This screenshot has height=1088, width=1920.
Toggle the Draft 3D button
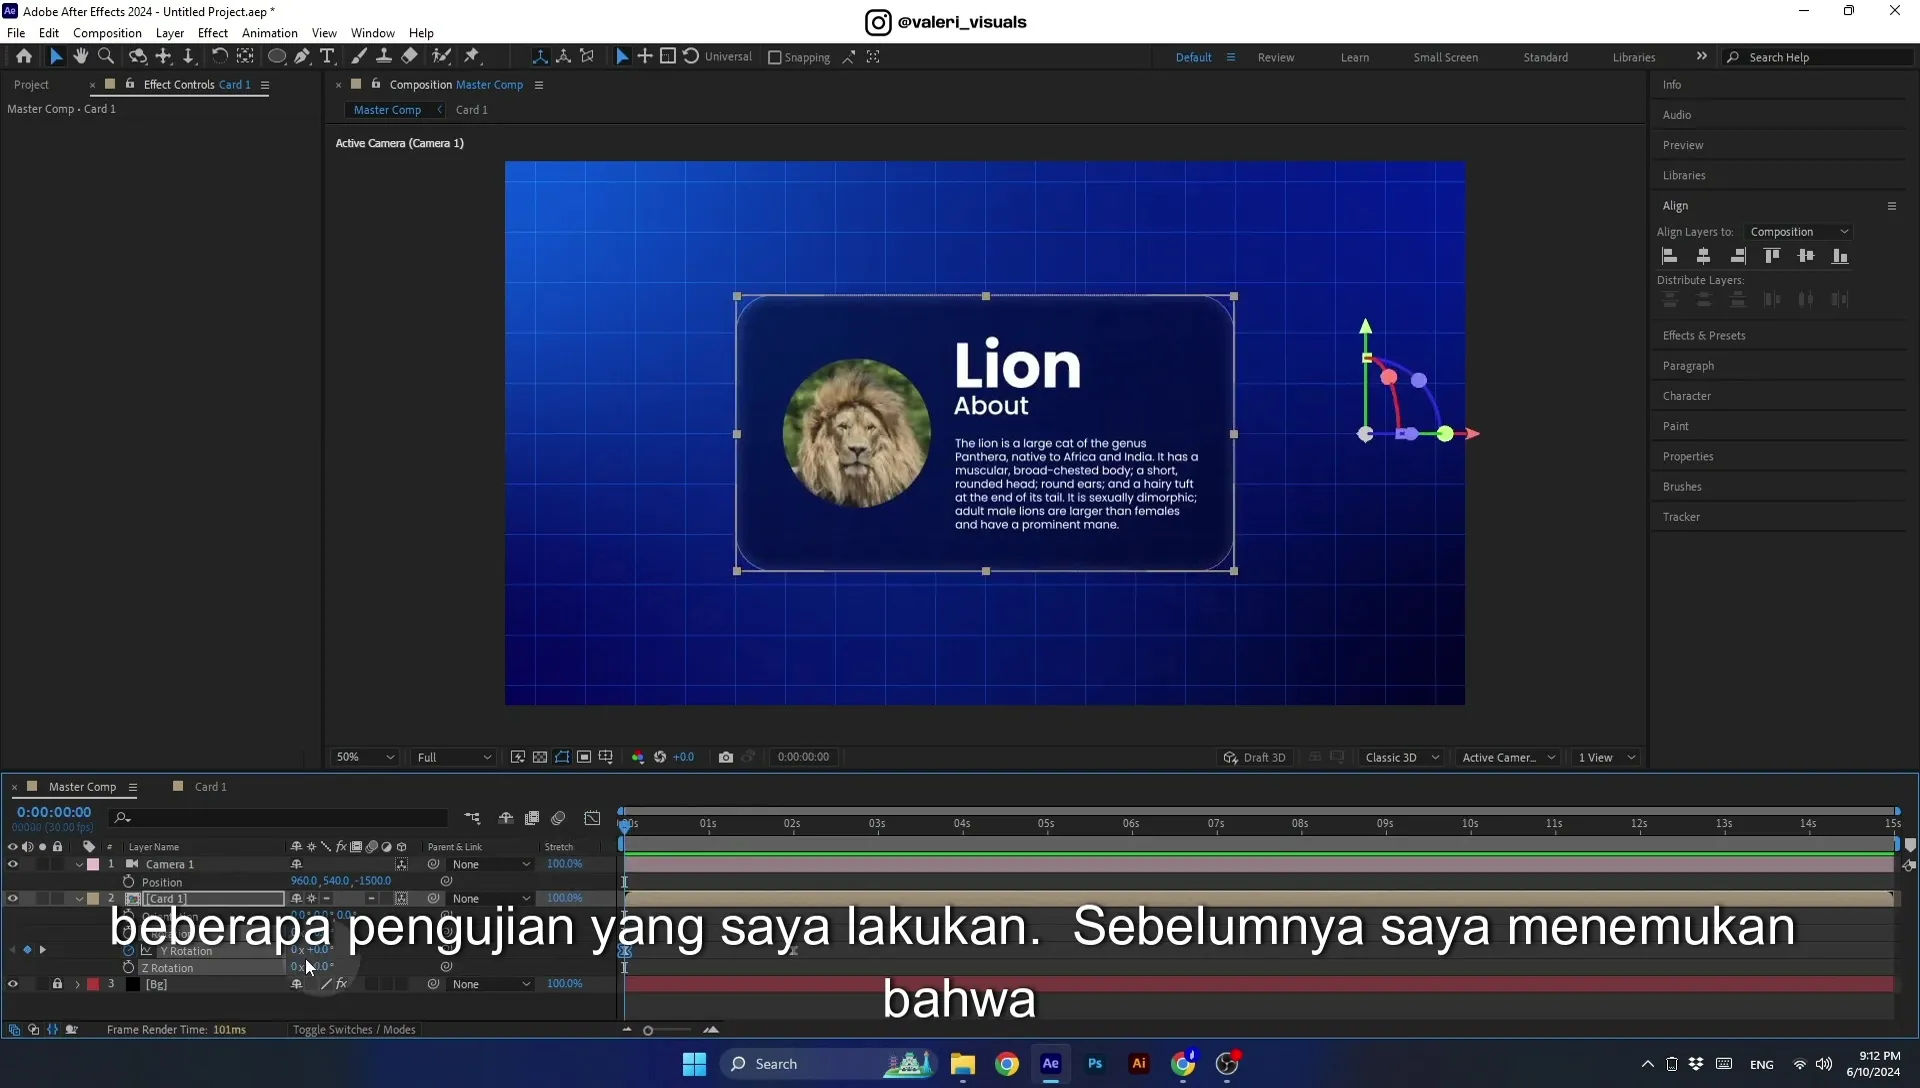(x=1255, y=758)
